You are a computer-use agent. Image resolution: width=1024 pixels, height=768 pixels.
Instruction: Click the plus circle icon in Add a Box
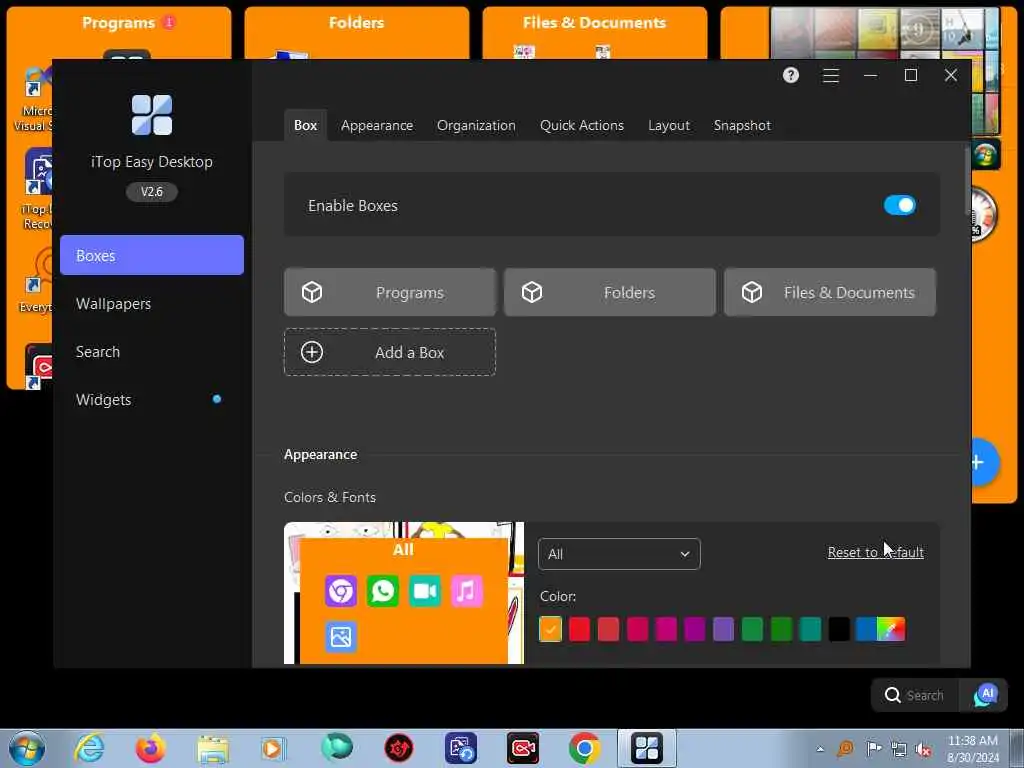pyautogui.click(x=312, y=352)
